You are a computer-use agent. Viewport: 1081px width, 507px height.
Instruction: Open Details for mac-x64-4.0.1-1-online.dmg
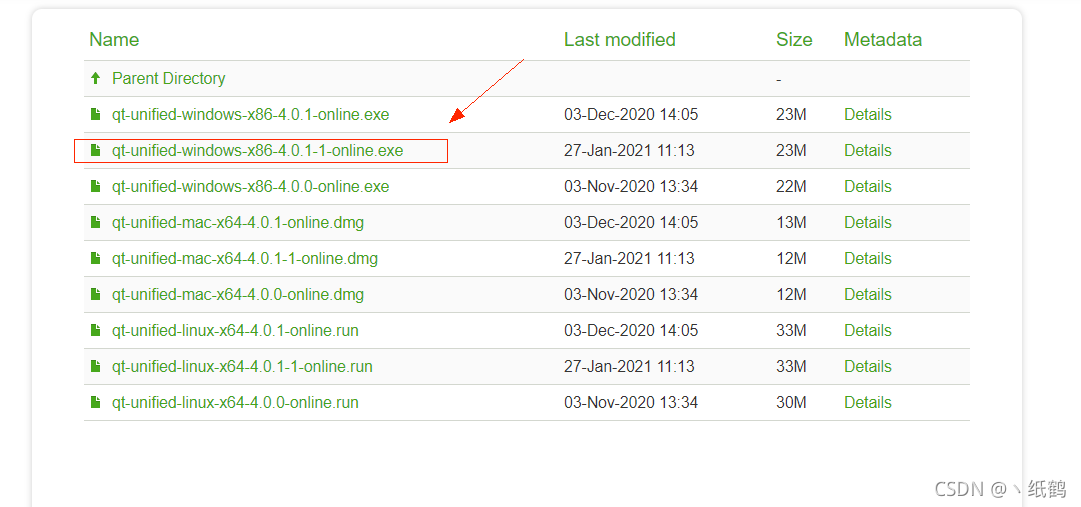coord(867,259)
